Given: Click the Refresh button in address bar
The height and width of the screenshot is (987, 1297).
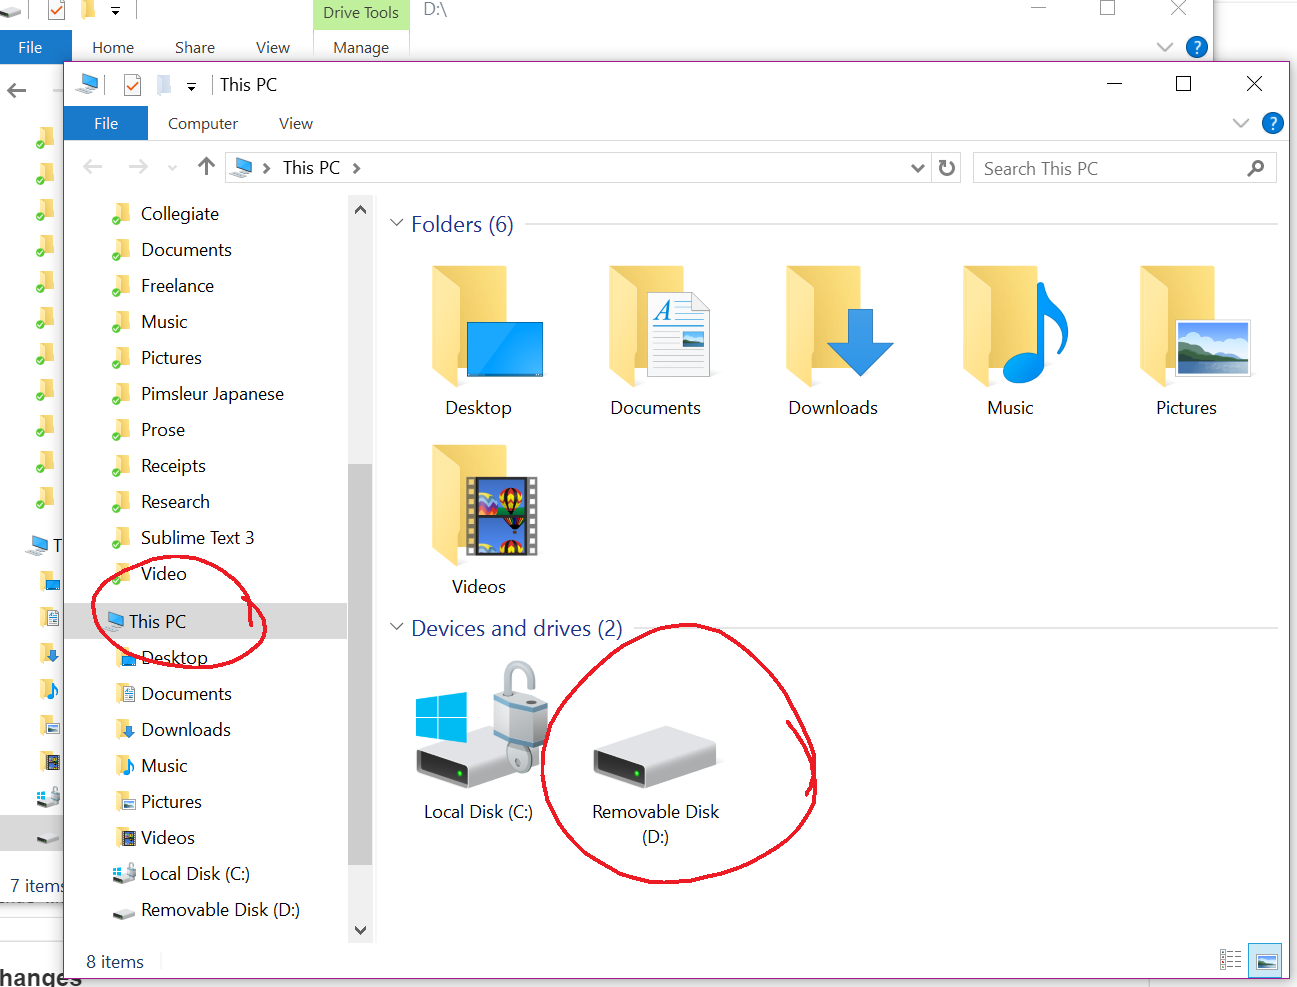Looking at the screenshot, I should click(947, 168).
